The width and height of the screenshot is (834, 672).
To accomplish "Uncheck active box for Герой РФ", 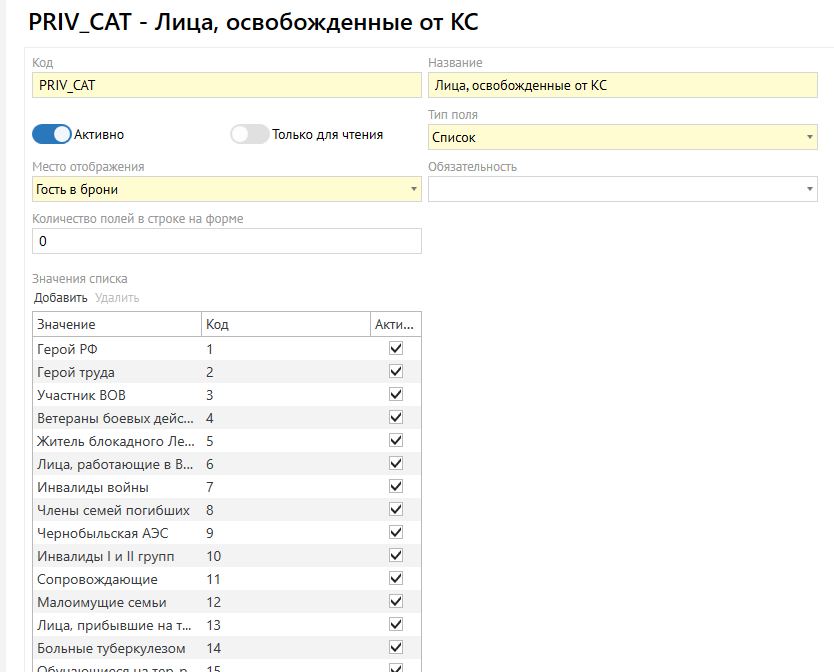I will pos(396,349).
